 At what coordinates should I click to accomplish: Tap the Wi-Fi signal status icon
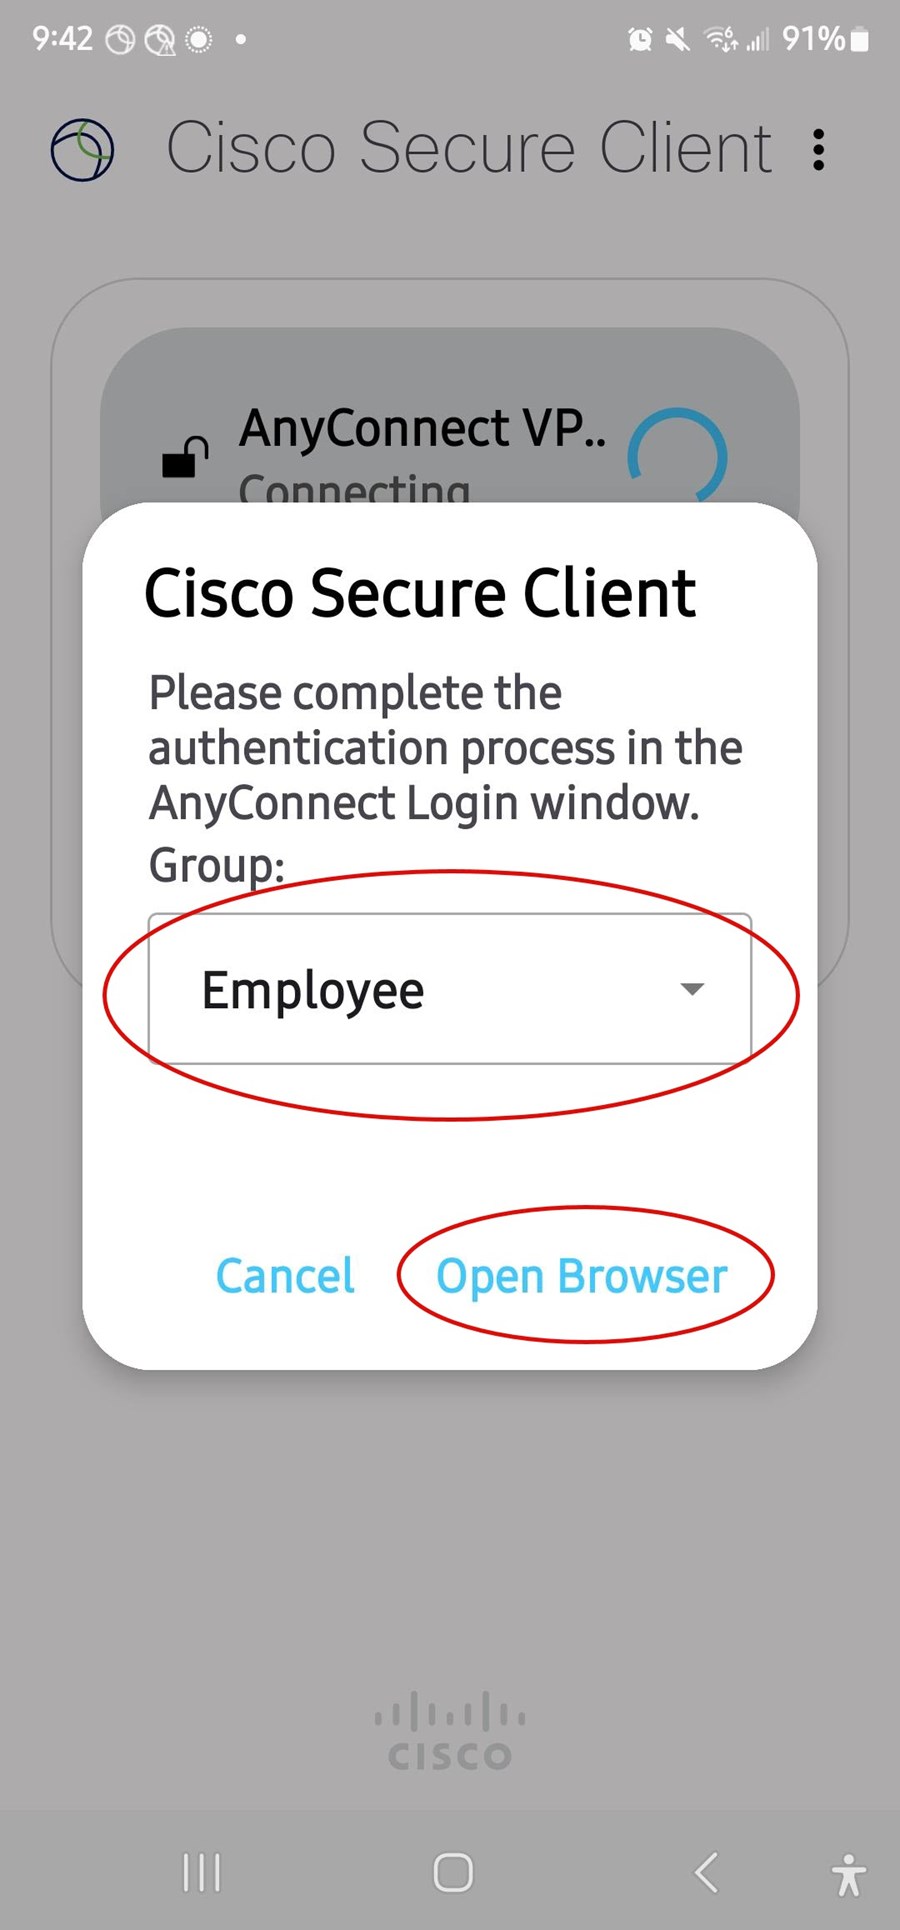(x=722, y=39)
